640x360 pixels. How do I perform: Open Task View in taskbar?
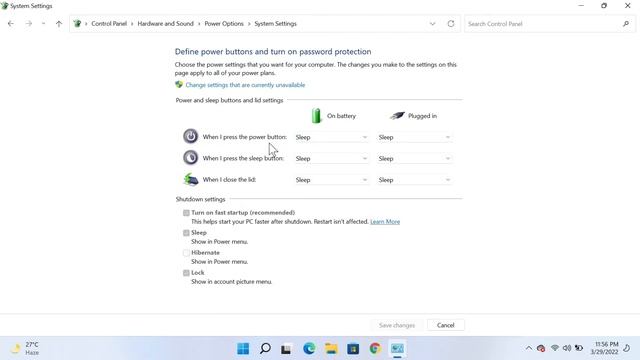(x=286, y=349)
